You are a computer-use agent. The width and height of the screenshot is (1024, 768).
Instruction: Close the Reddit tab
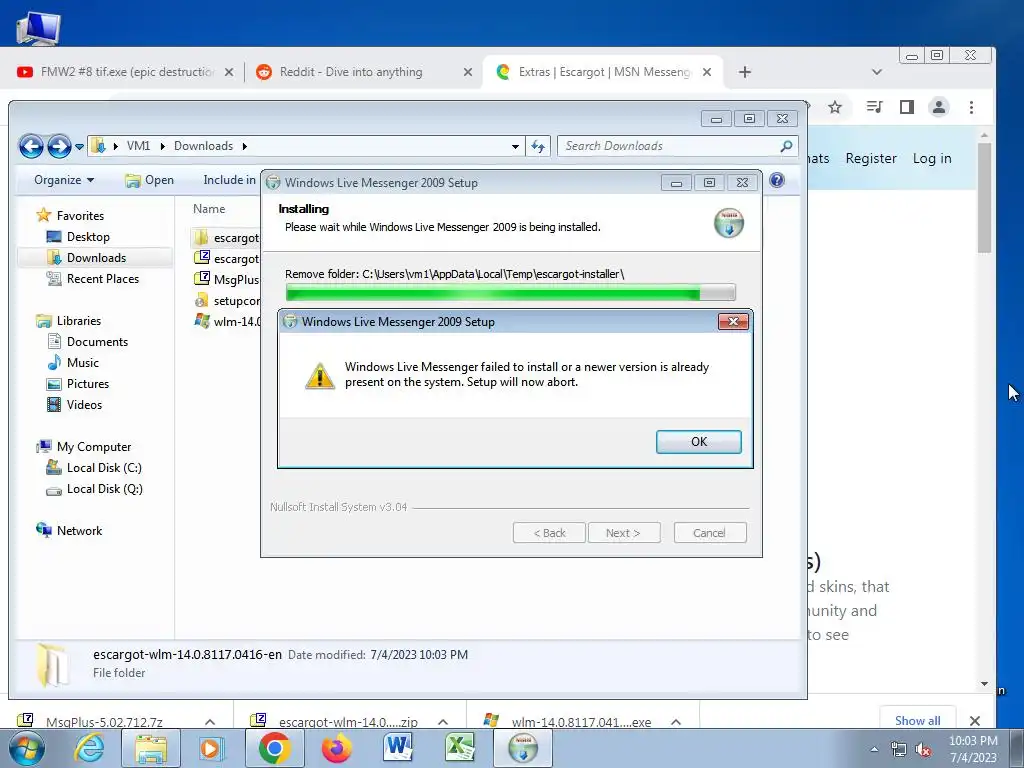(x=468, y=72)
